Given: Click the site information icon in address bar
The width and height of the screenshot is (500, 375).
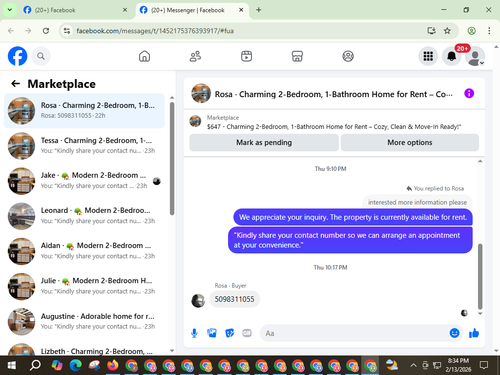Looking at the screenshot, I should coord(67,31).
